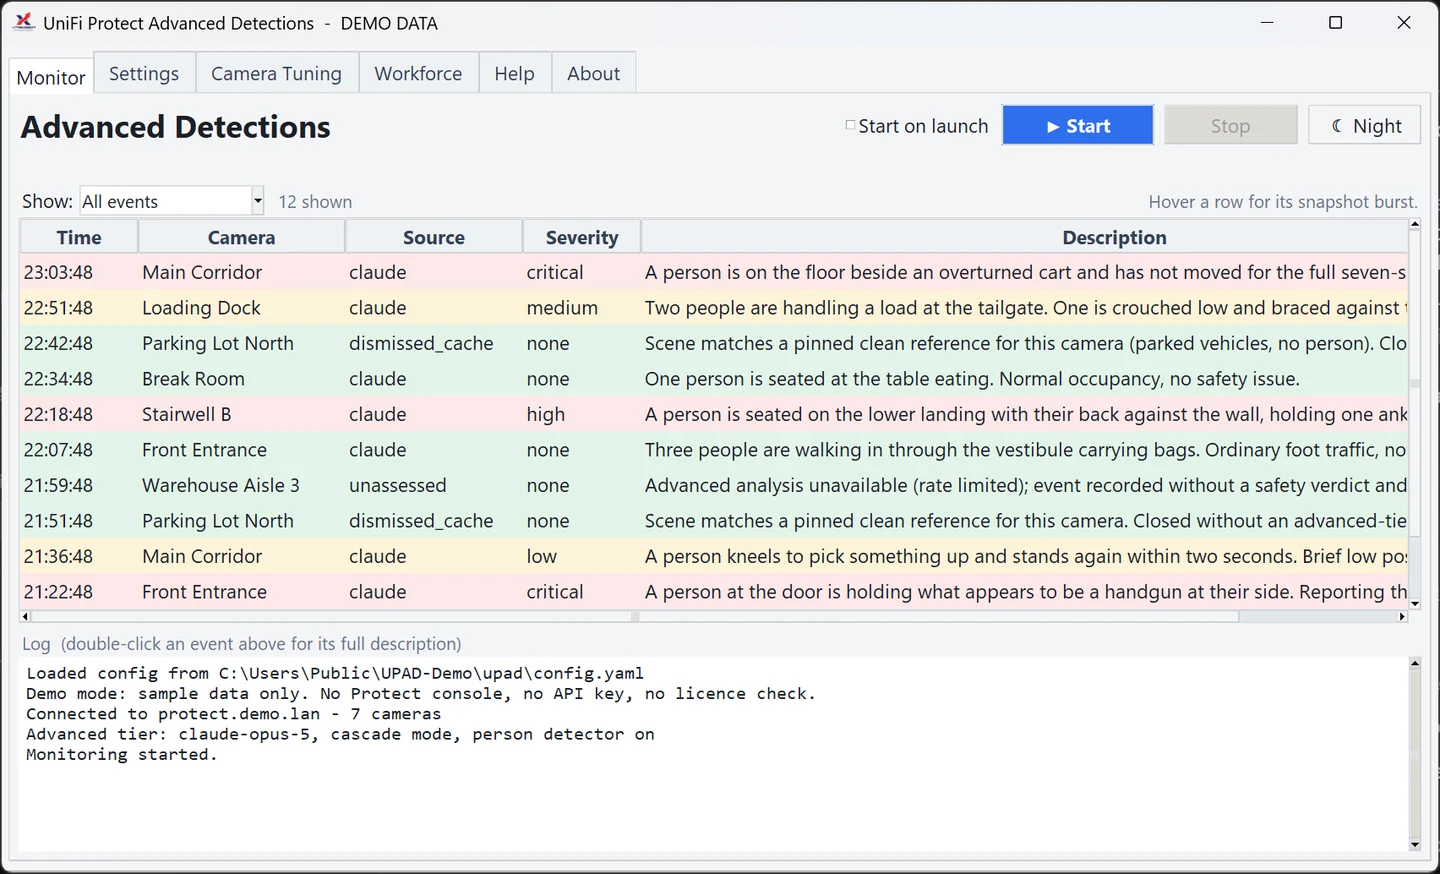Image resolution: width=1440 pixels, height=874 pixels.
Task: Go to the Camera Tuning tab
Action: coord(276,73)
